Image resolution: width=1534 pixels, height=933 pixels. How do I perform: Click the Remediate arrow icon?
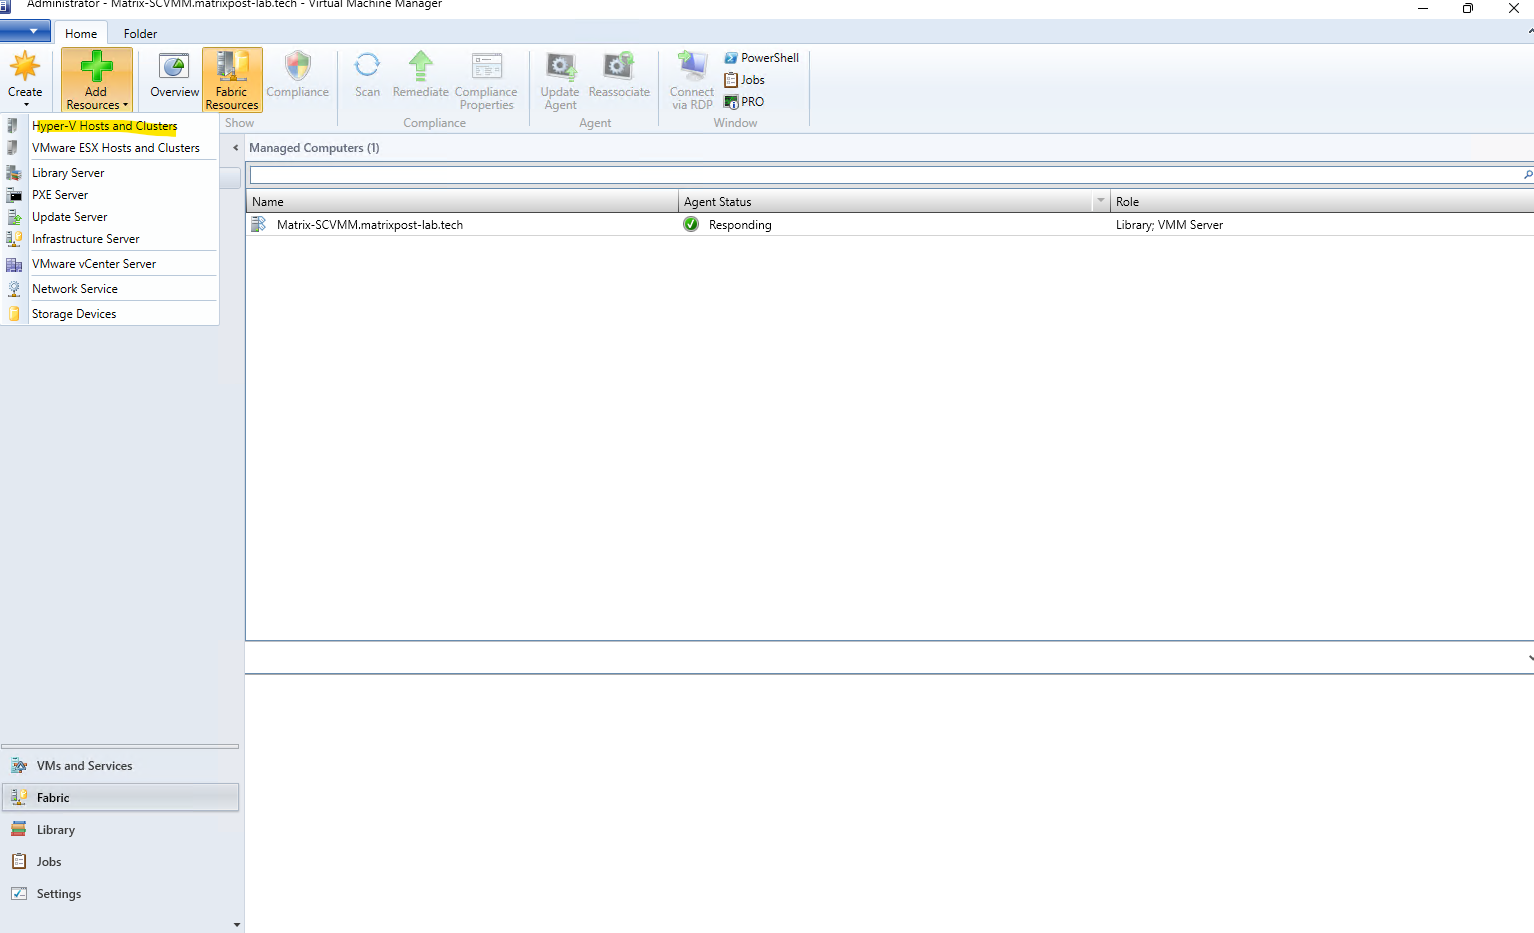point(421,66)
